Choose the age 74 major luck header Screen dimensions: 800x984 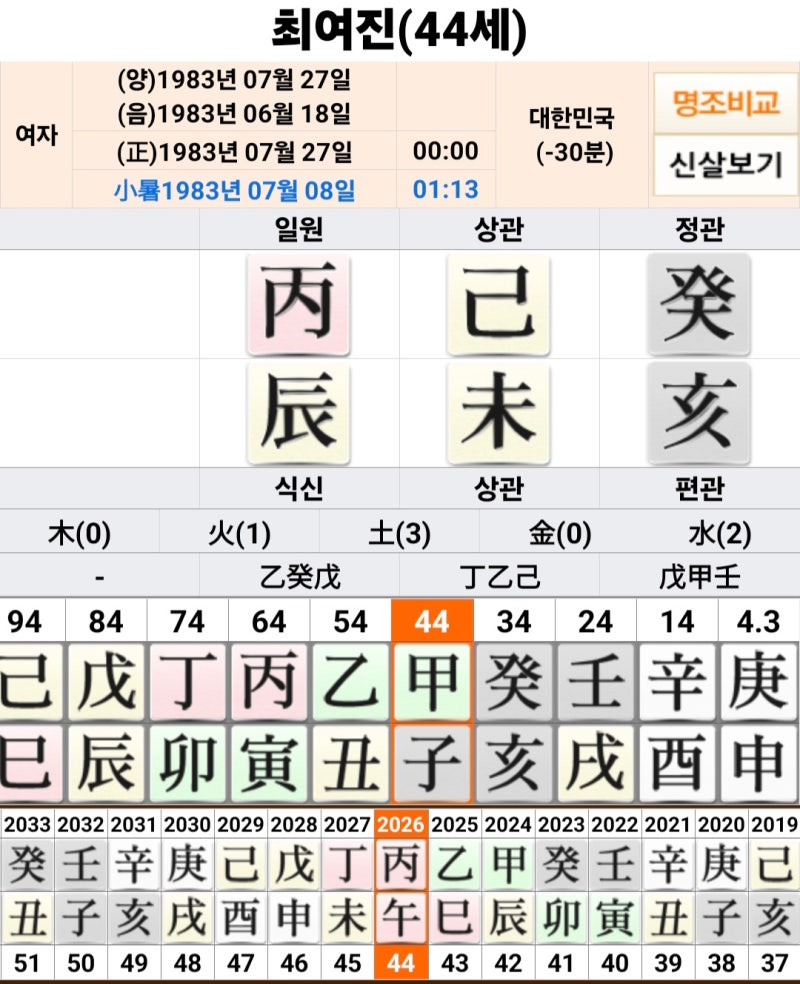click(188, 621)
